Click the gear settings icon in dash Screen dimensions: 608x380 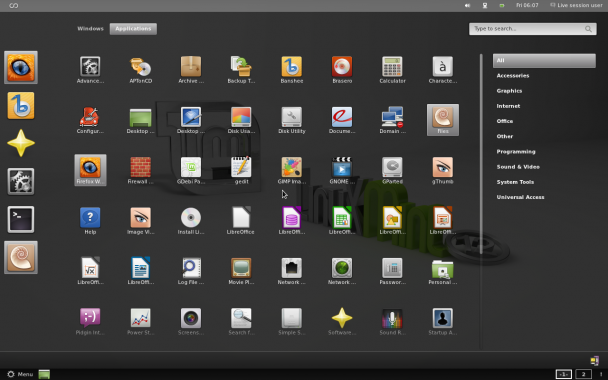coord(21,181)
